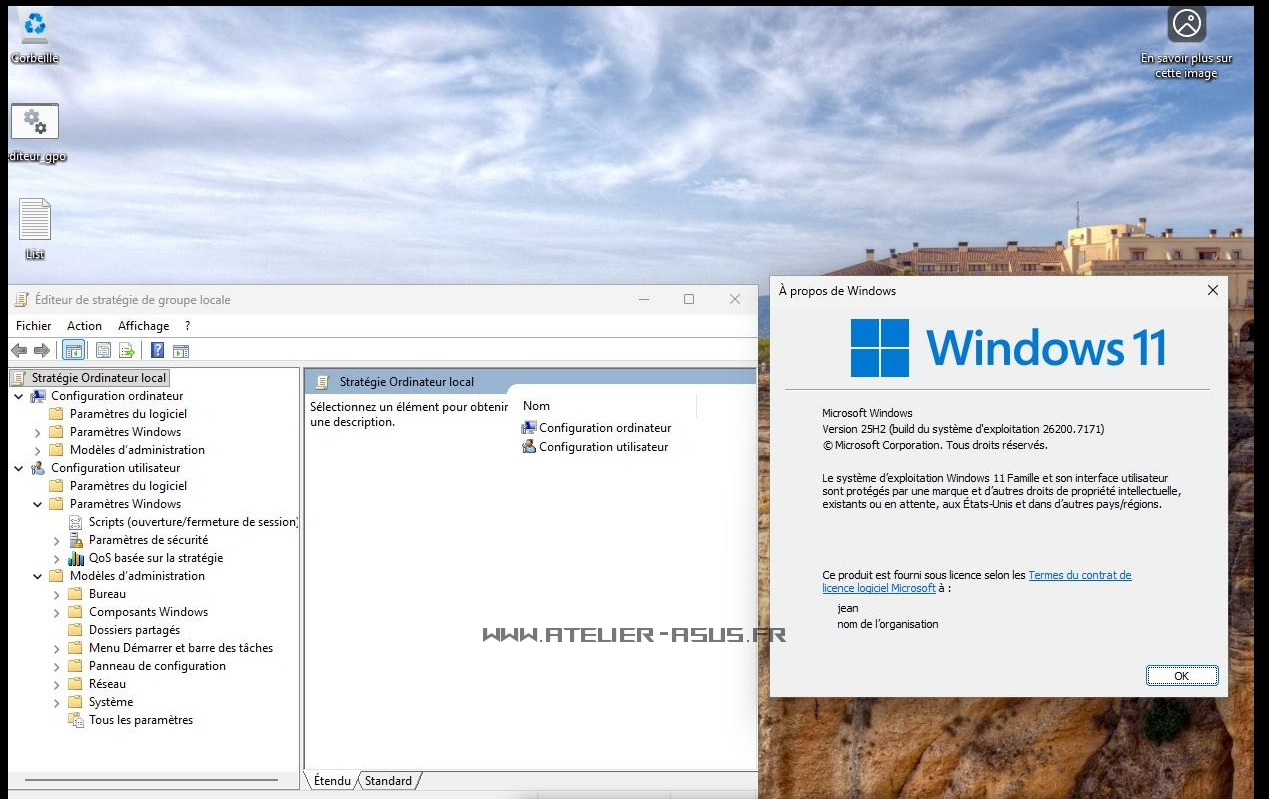The width and height of the screenshot is (1269, 799).
Task: Open Help via the blue question mark icon
Action: pos(157,350)
